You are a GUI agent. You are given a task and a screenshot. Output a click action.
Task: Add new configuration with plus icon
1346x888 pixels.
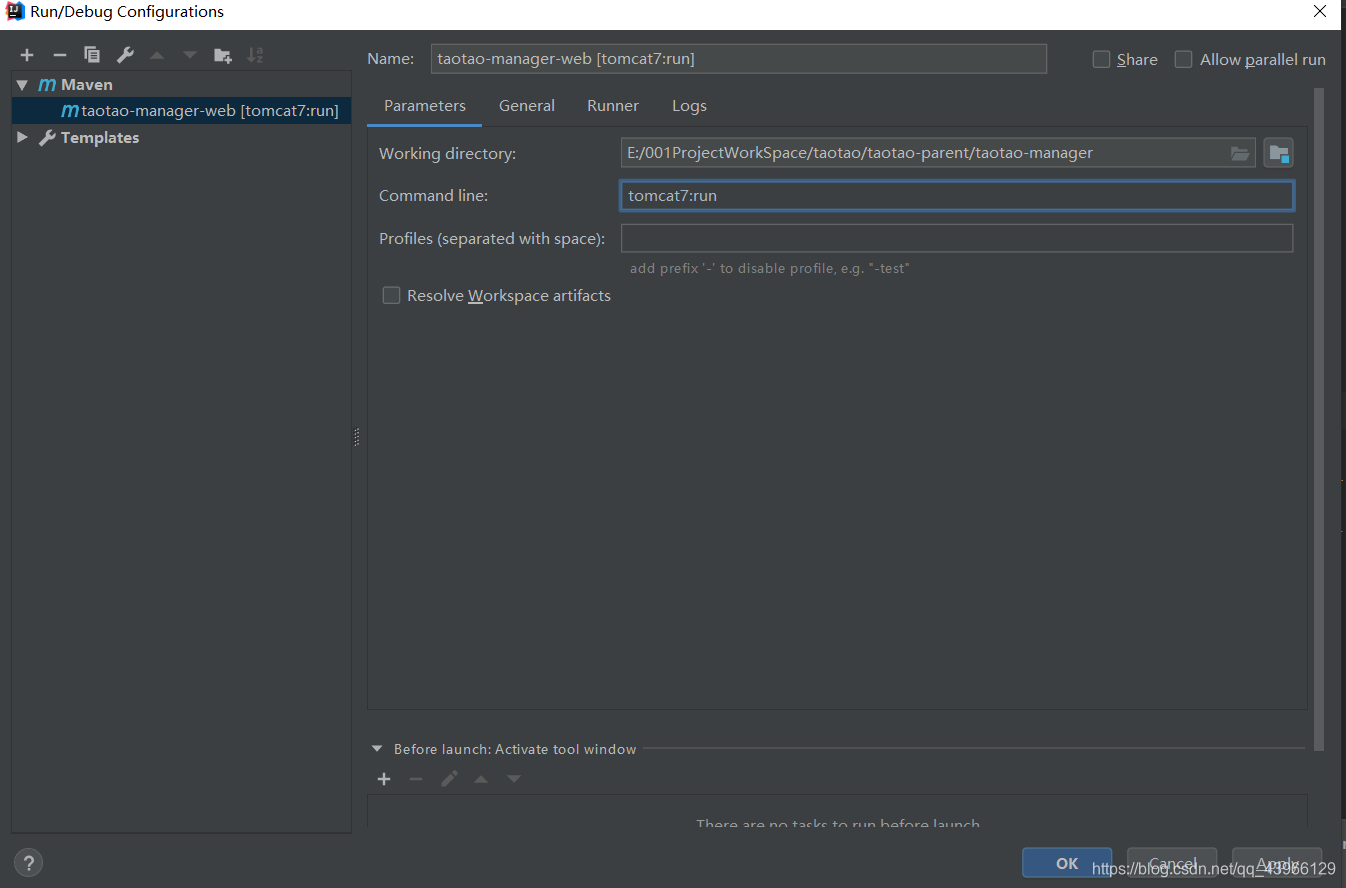tap(27, 55)
